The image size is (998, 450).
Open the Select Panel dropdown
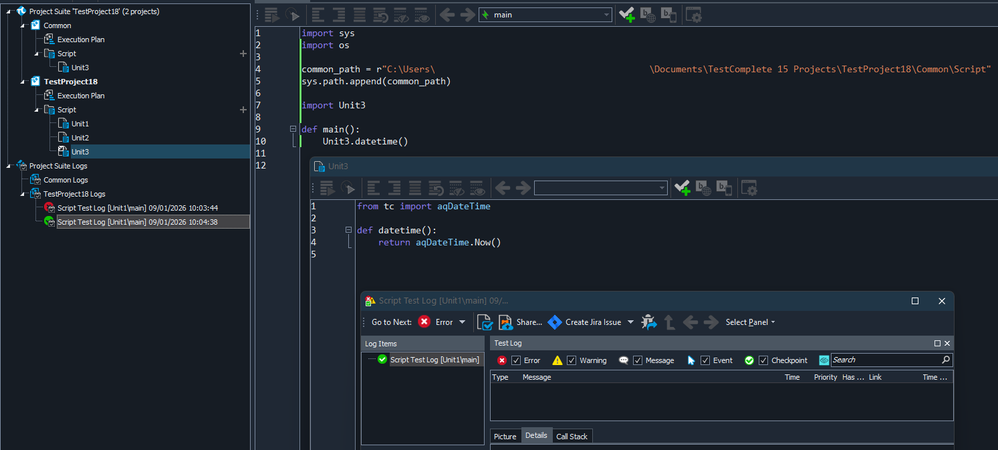(750, 322)
